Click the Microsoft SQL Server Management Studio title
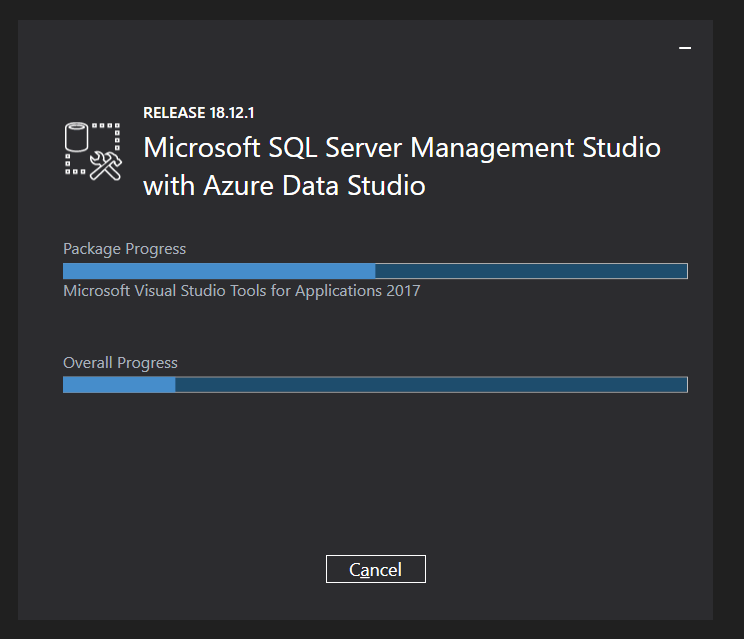Viewport: 744px width, 639px height. pos(402,148)
